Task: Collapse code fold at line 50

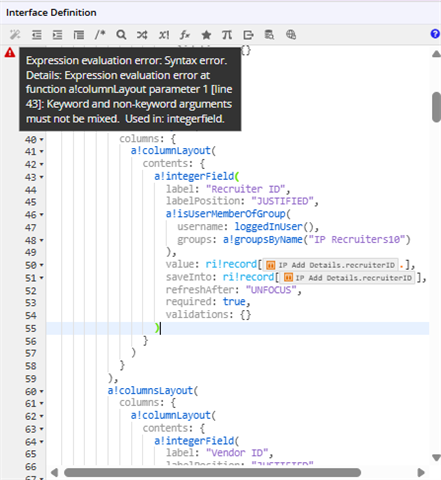Action: coord(42,265)
